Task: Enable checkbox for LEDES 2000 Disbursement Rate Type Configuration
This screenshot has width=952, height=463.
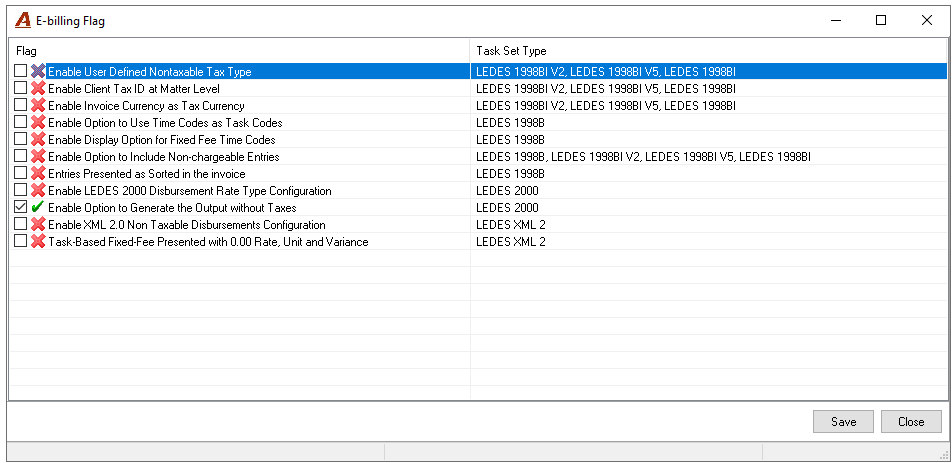Action: 21,190
